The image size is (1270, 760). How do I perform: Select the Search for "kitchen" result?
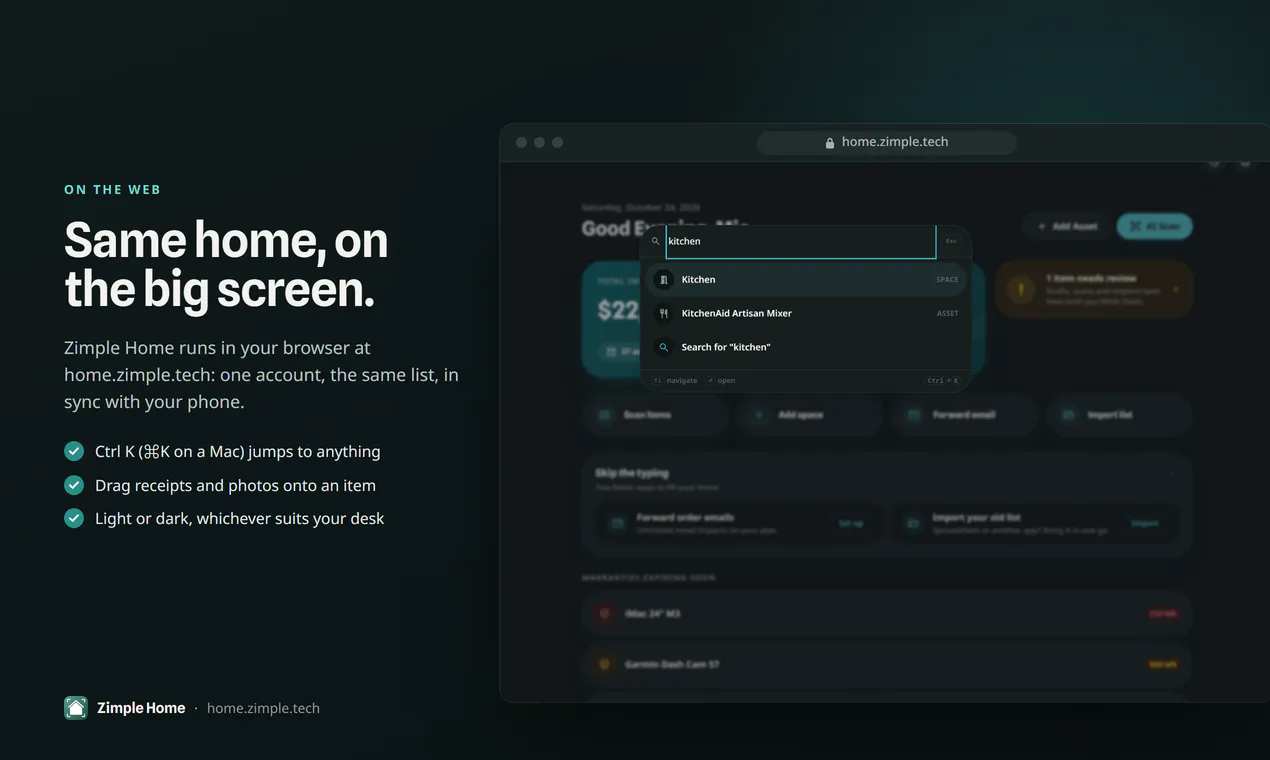[806, 347]
